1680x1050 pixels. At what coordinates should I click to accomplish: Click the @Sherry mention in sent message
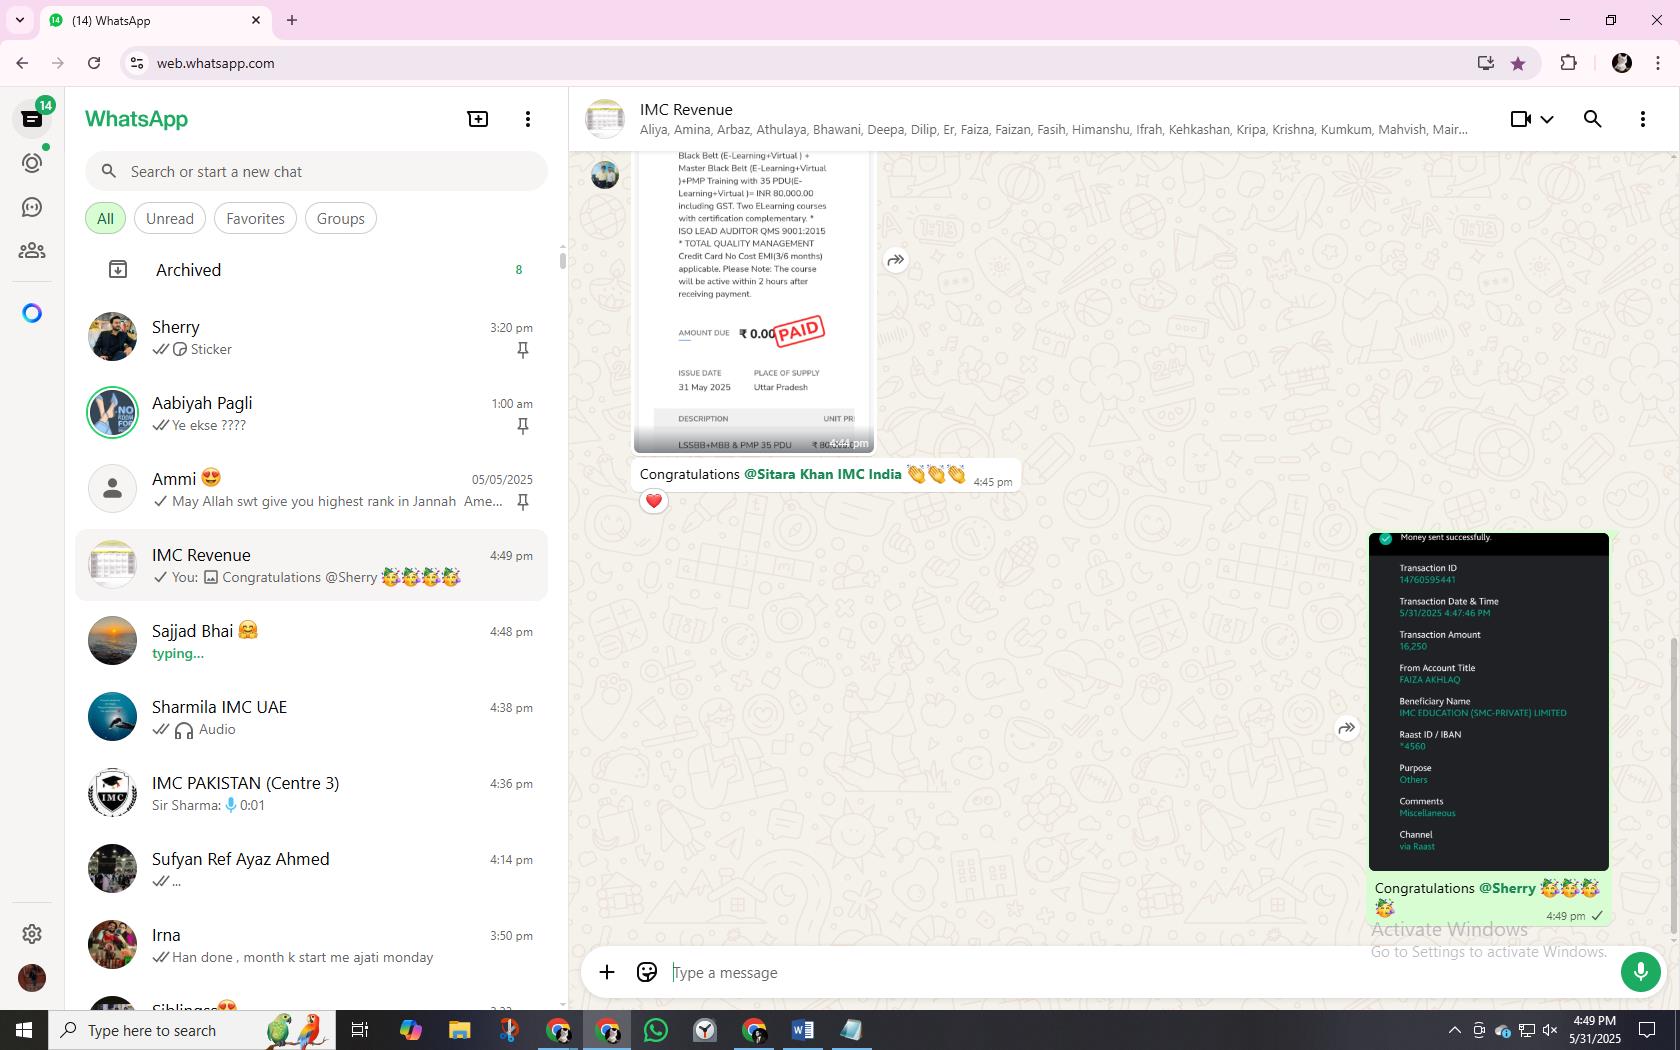pyautogui.click(x=1507, y=888)
